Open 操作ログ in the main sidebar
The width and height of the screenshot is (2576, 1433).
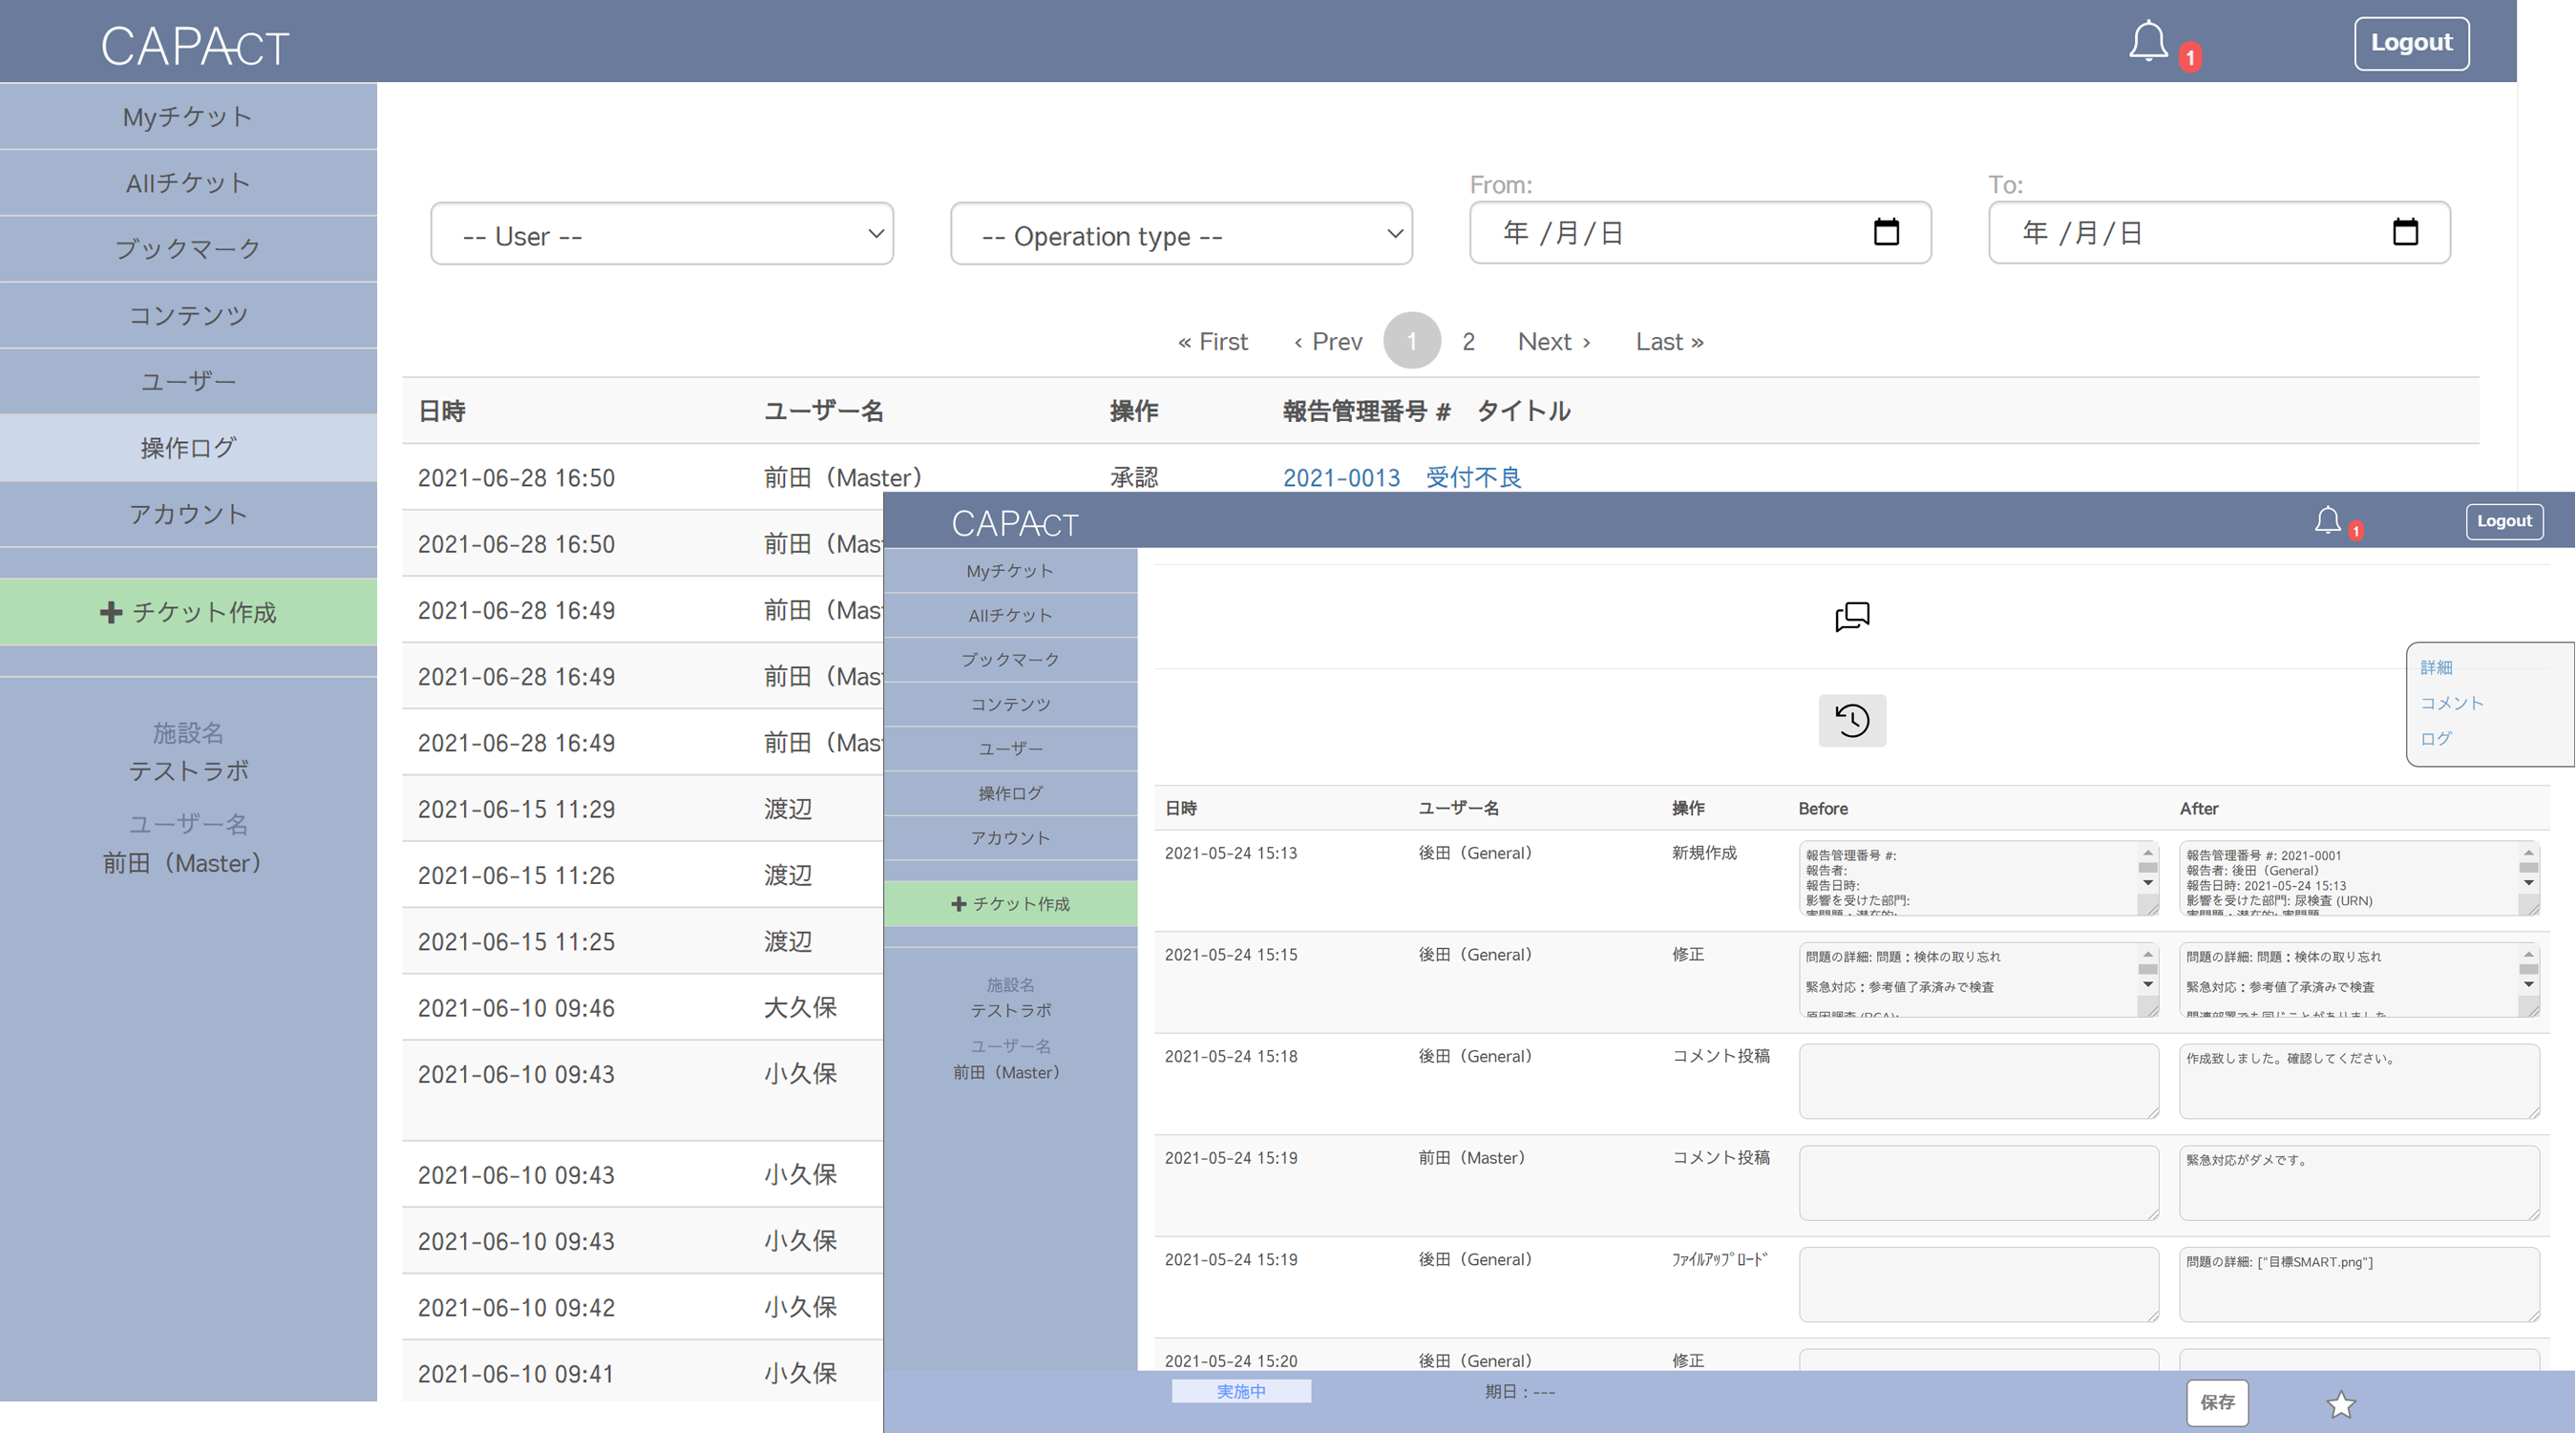(x=188, y=448)
